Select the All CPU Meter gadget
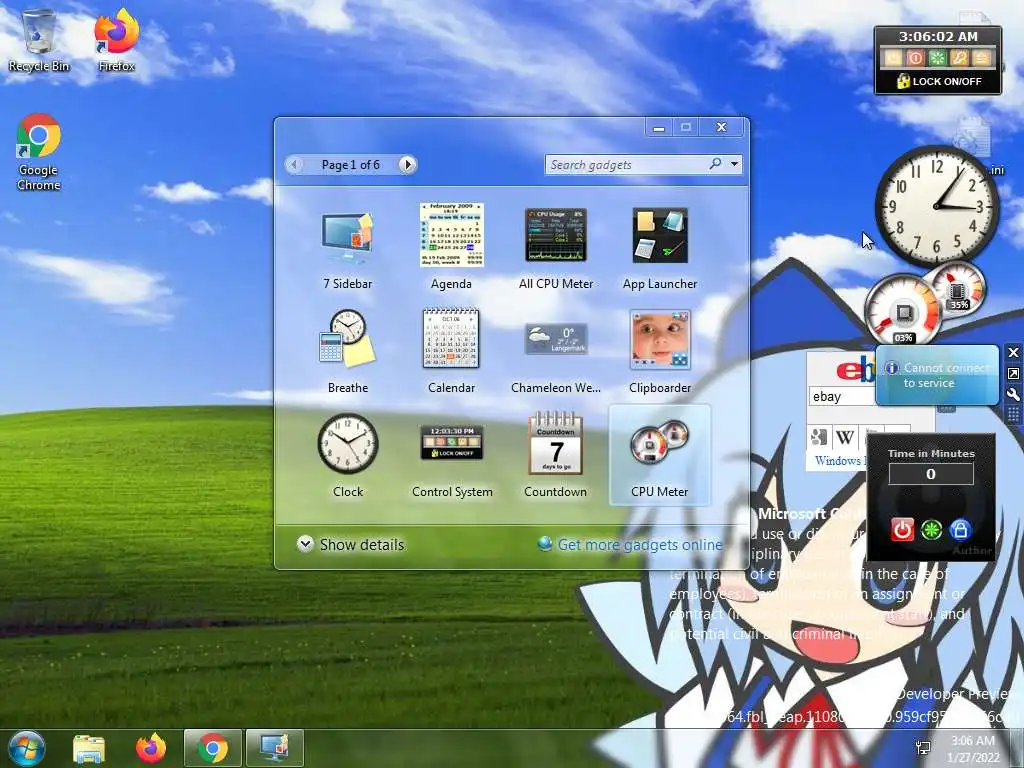Image resolution: width=1024 pixels, height=768 pixels. click(556, 248)
